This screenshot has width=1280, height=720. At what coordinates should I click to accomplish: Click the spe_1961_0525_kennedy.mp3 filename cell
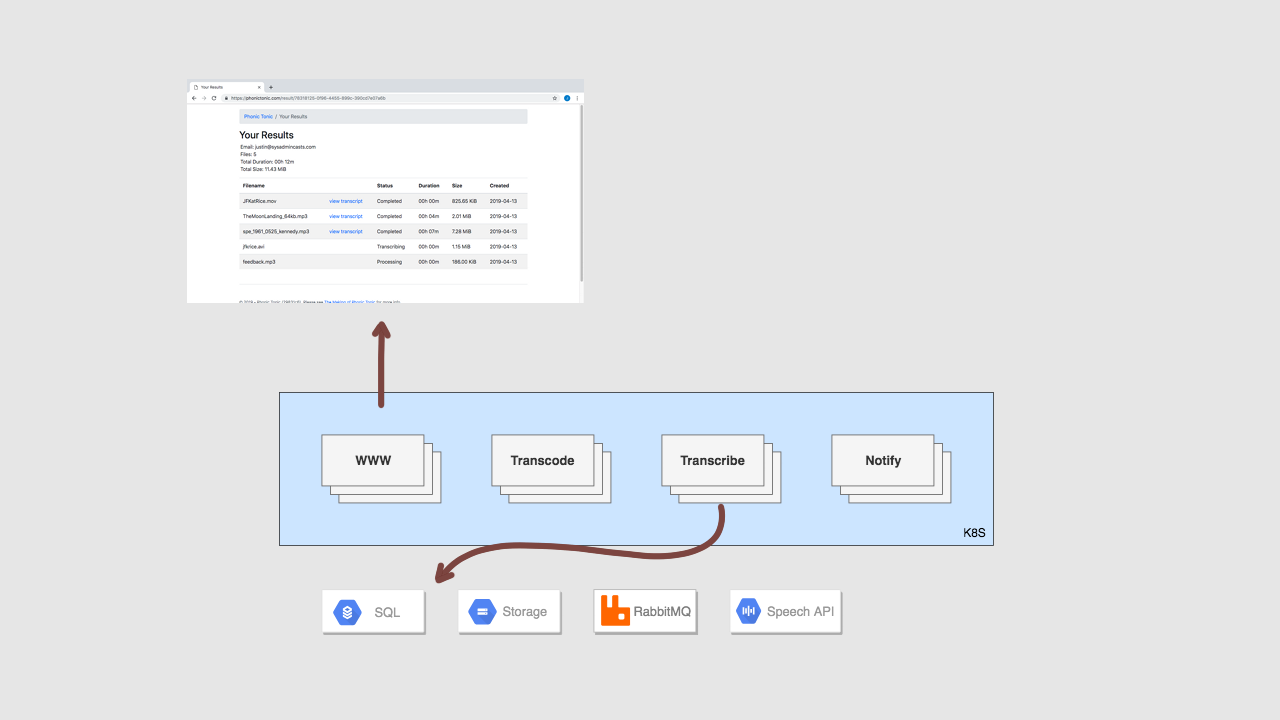tap(276, 231)
